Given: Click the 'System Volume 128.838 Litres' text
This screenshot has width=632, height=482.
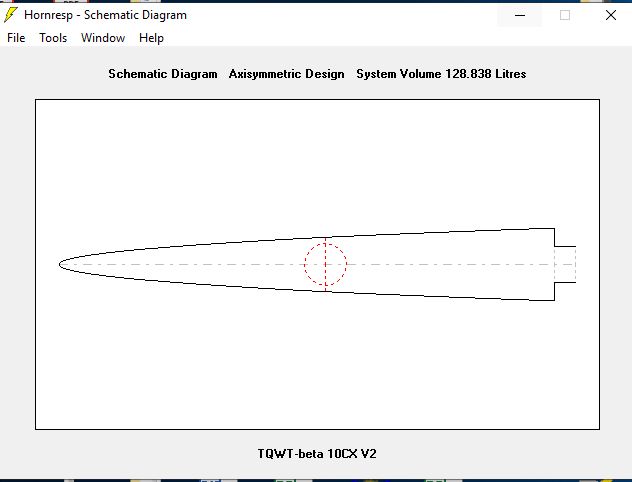Looking at the screenshot, I should 441,74.
